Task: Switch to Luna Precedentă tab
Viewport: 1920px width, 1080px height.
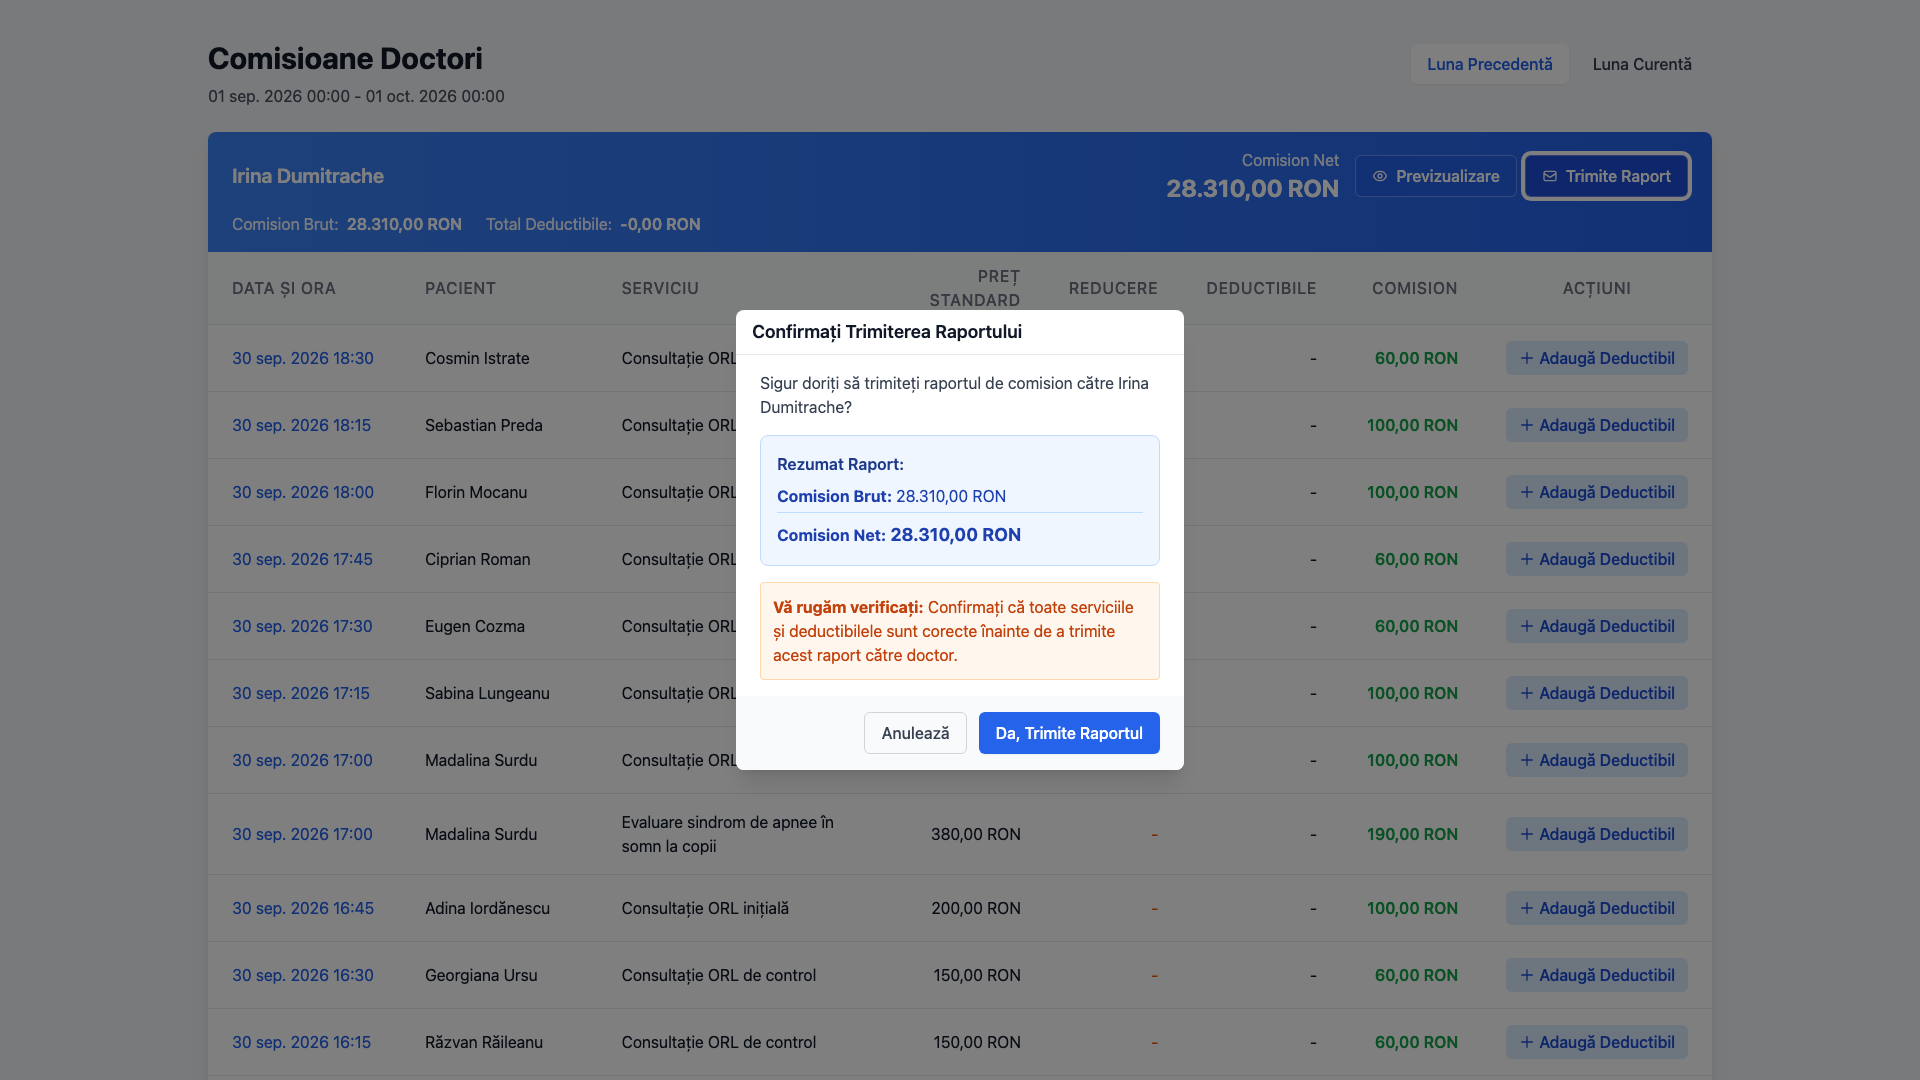Action: tap(1489, 64)
